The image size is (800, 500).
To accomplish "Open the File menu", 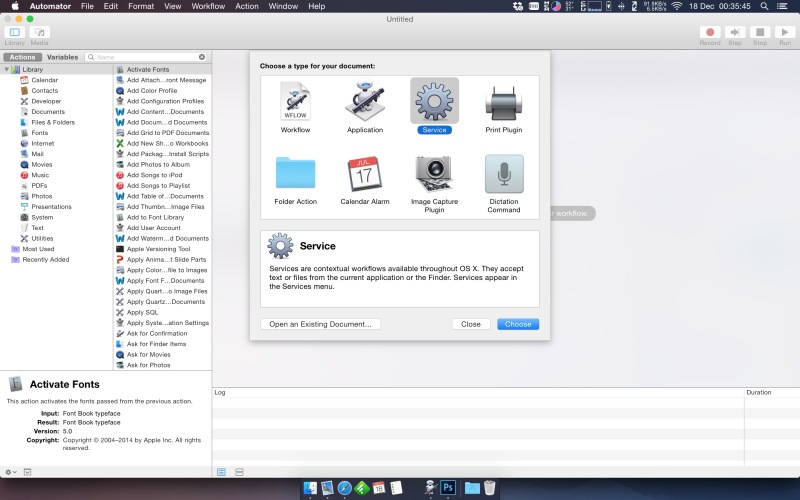I will pos(87,6).
